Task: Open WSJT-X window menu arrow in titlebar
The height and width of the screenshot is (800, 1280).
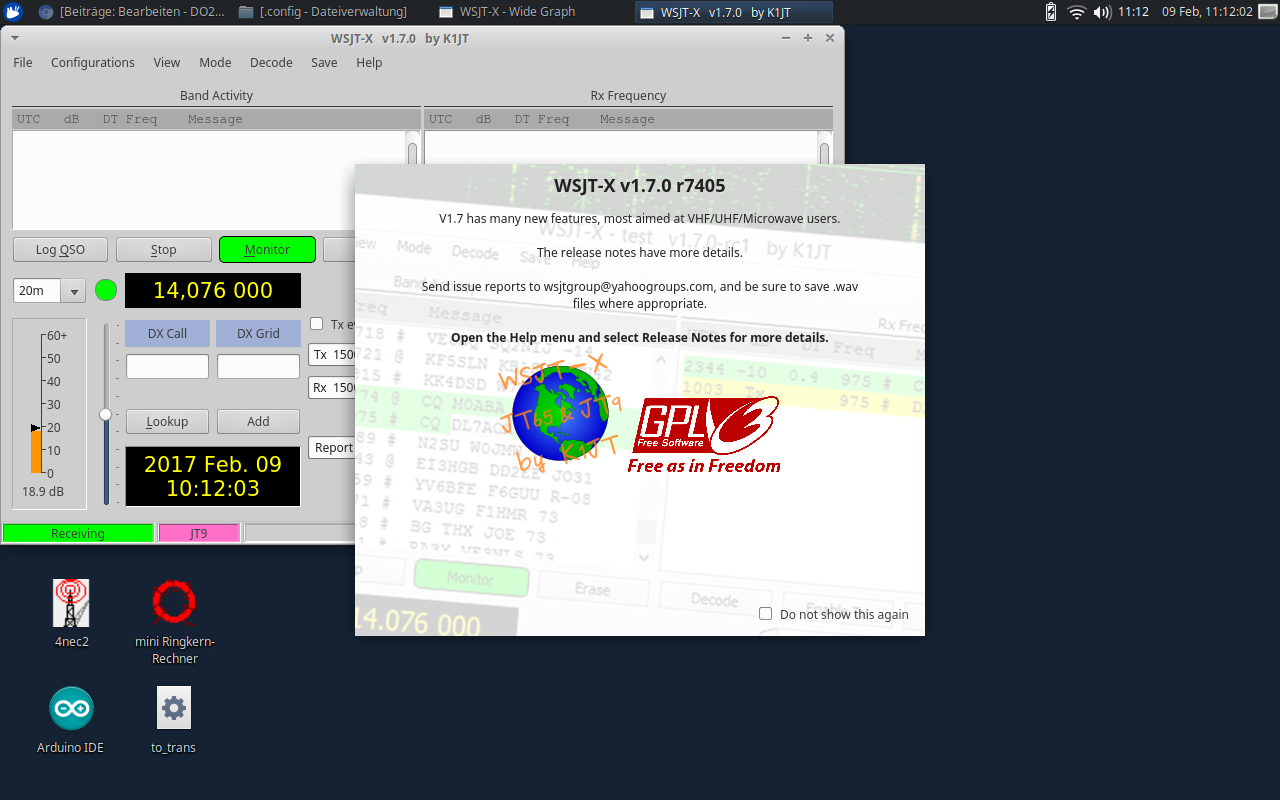Action: coord(15,38)
